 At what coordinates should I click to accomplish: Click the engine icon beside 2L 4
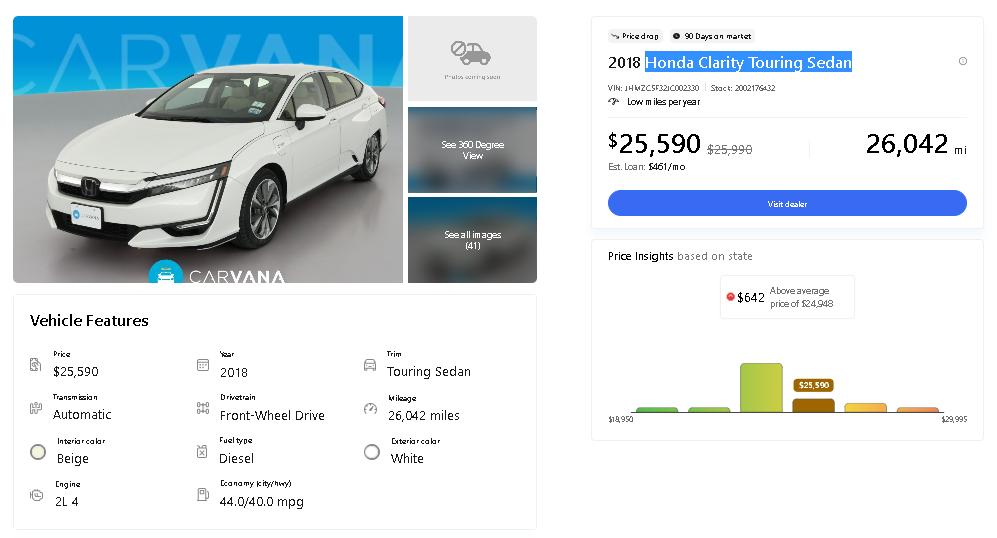(x=36, y=495)
